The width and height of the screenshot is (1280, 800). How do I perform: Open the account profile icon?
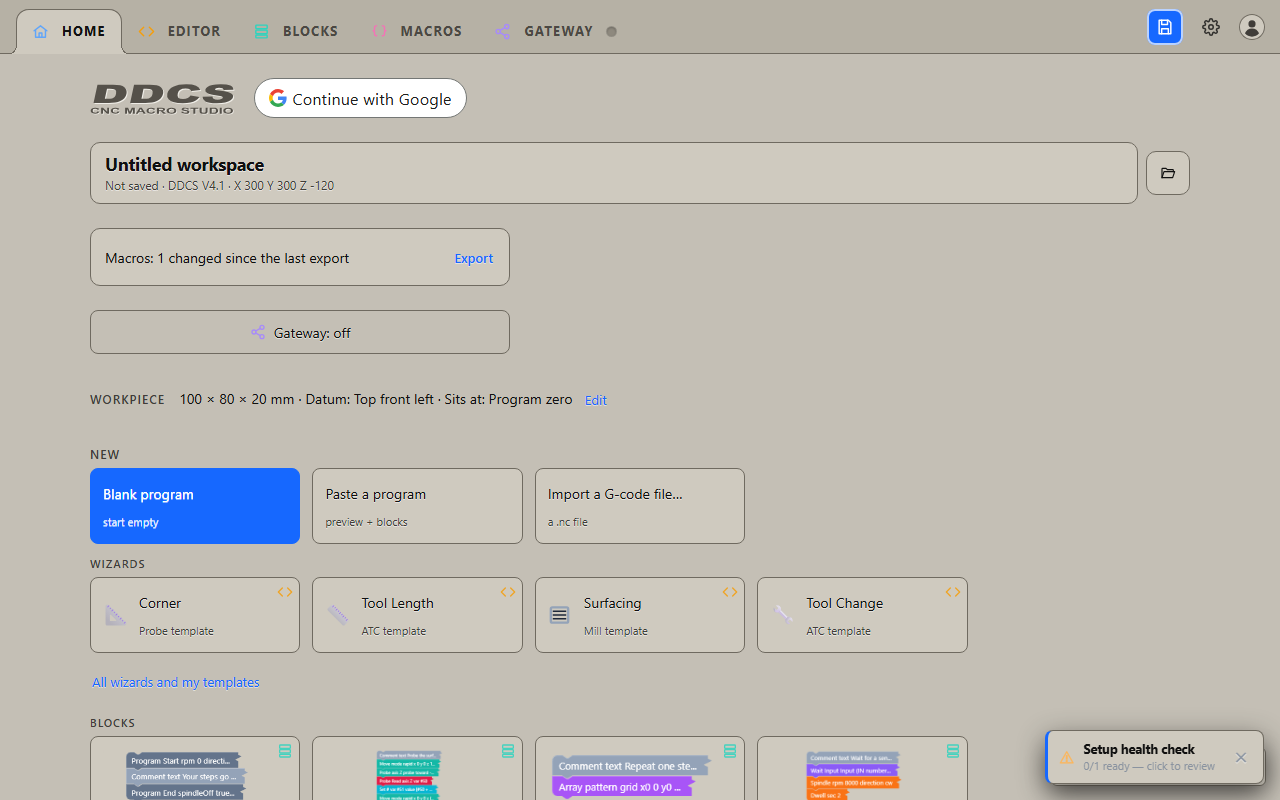1252,27
